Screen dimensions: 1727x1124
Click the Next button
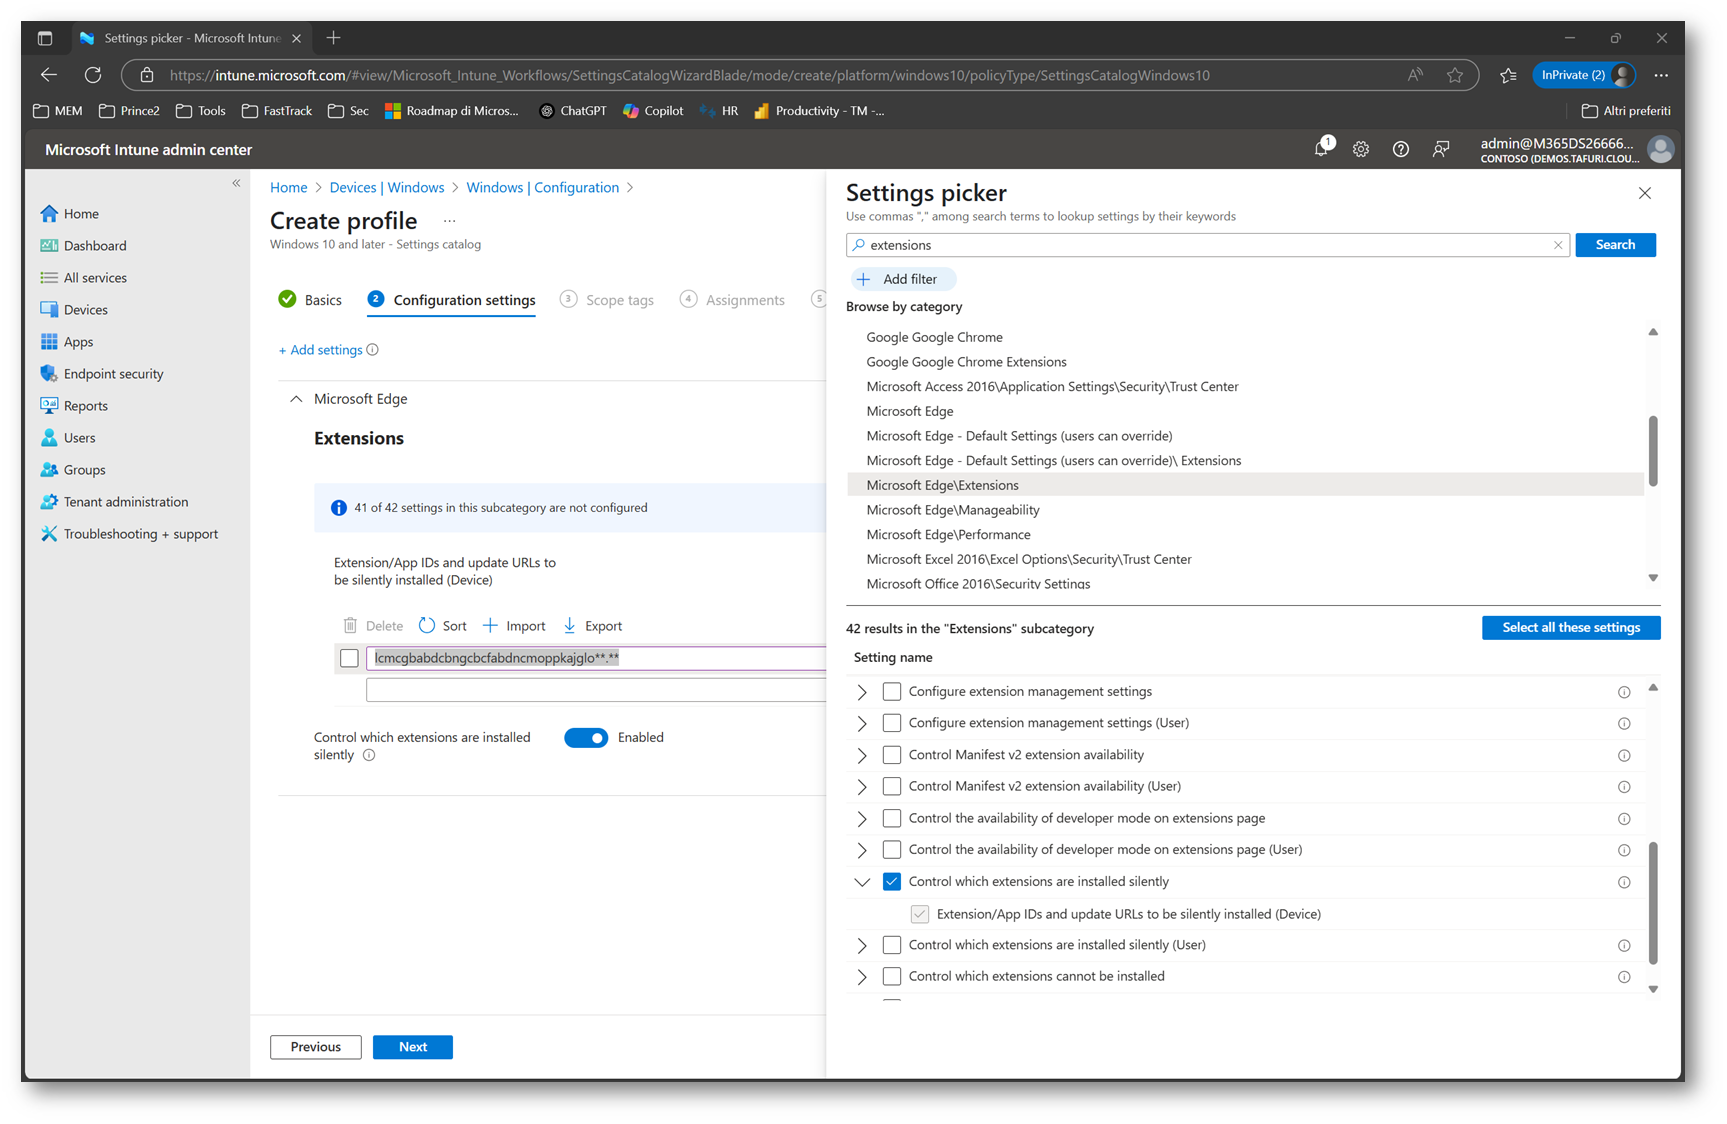point(413,1047)
